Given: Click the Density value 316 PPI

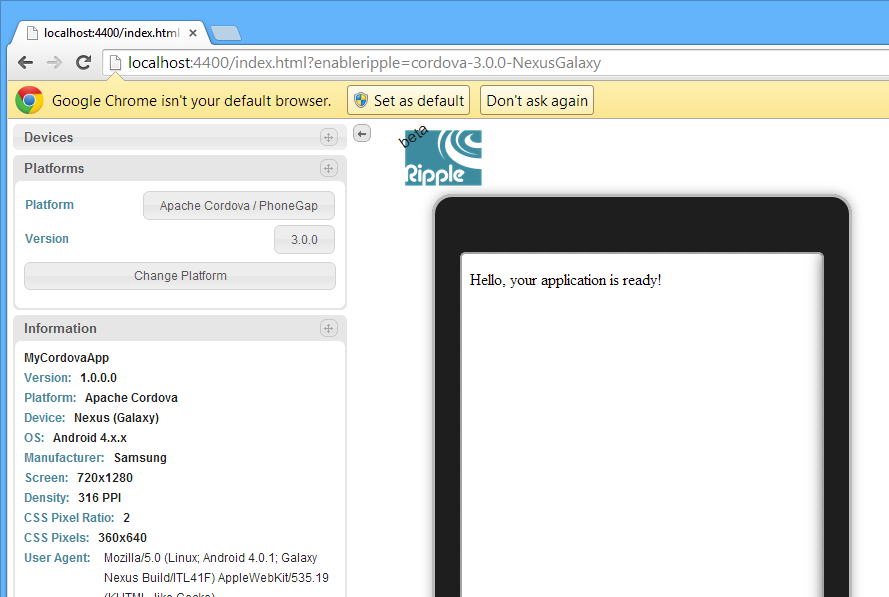Looking at the screenshot, I should [99, 498].
